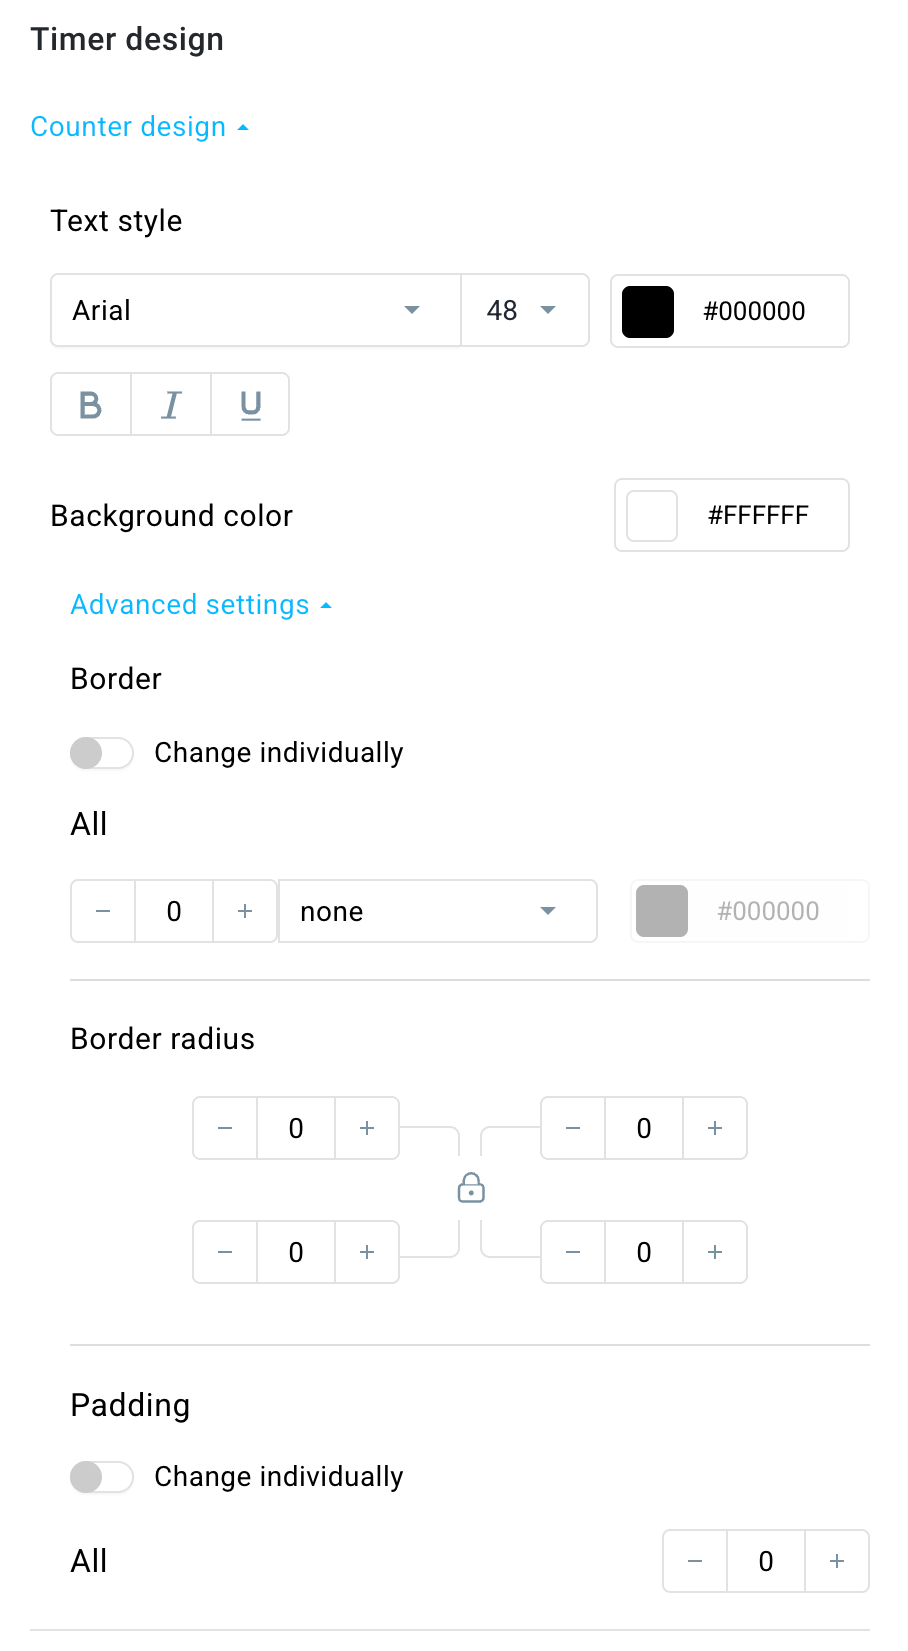908x1651 pixels.
Task: Click the minus stepper for border width
Action: point(102,911)
